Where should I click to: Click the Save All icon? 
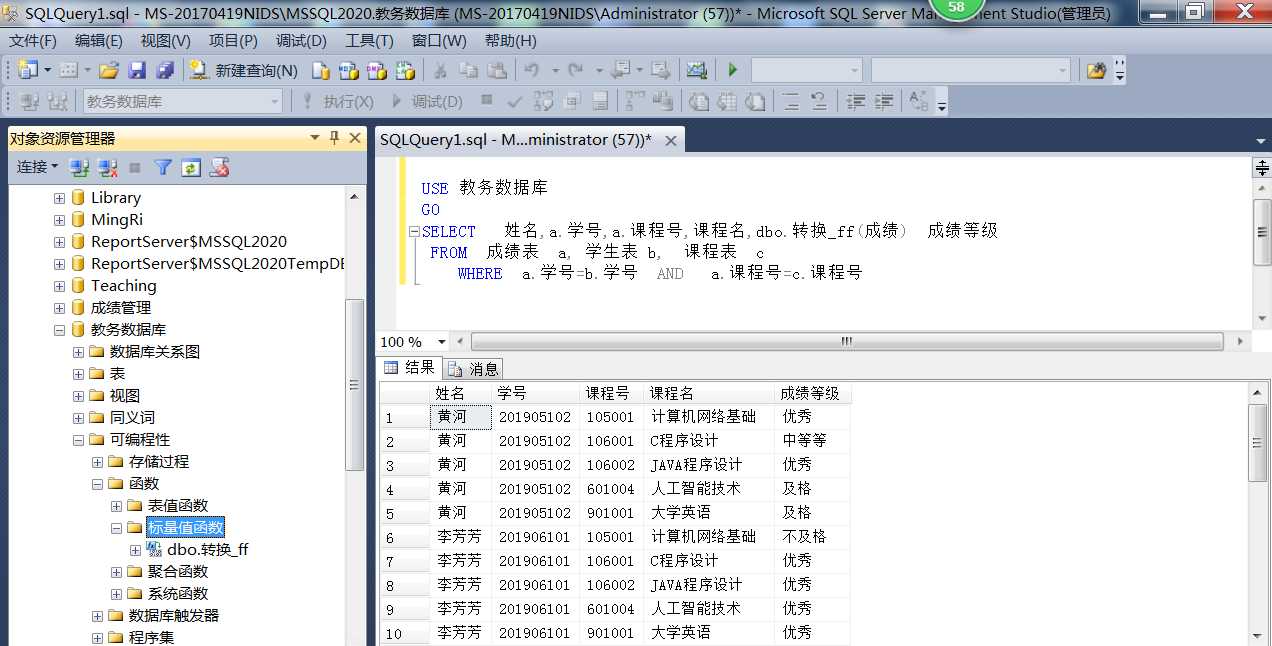pyautogui.click(x=164, y=70)
